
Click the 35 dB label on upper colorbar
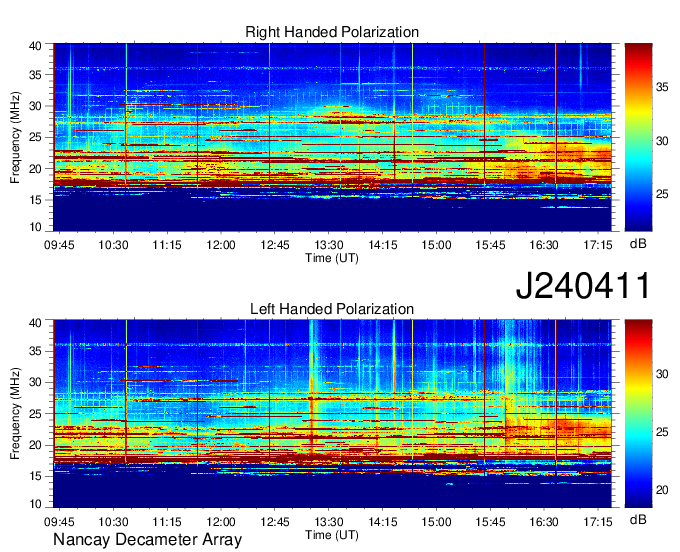[x=662, y=87]
